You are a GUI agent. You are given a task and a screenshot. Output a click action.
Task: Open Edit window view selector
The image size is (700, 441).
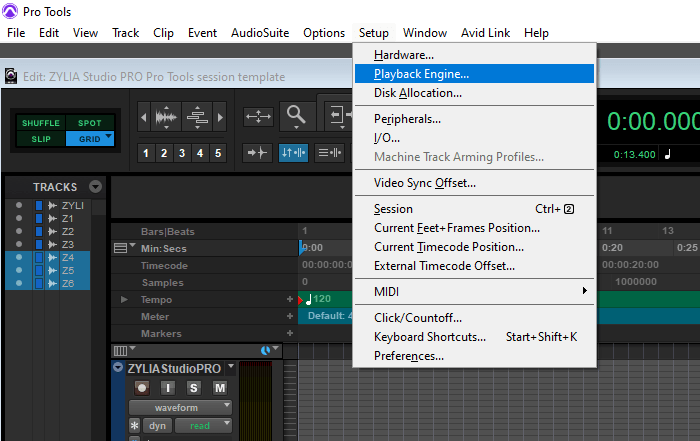tap(125, 350)
